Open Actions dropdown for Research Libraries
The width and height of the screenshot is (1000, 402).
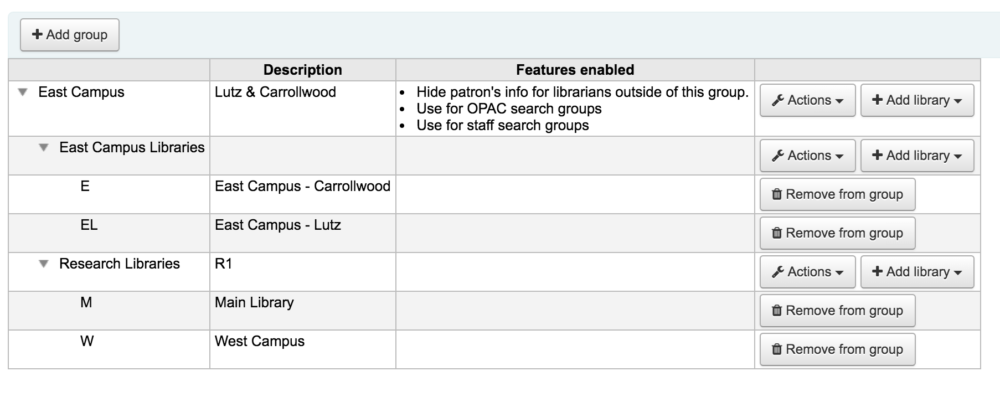tap(807, 272)
